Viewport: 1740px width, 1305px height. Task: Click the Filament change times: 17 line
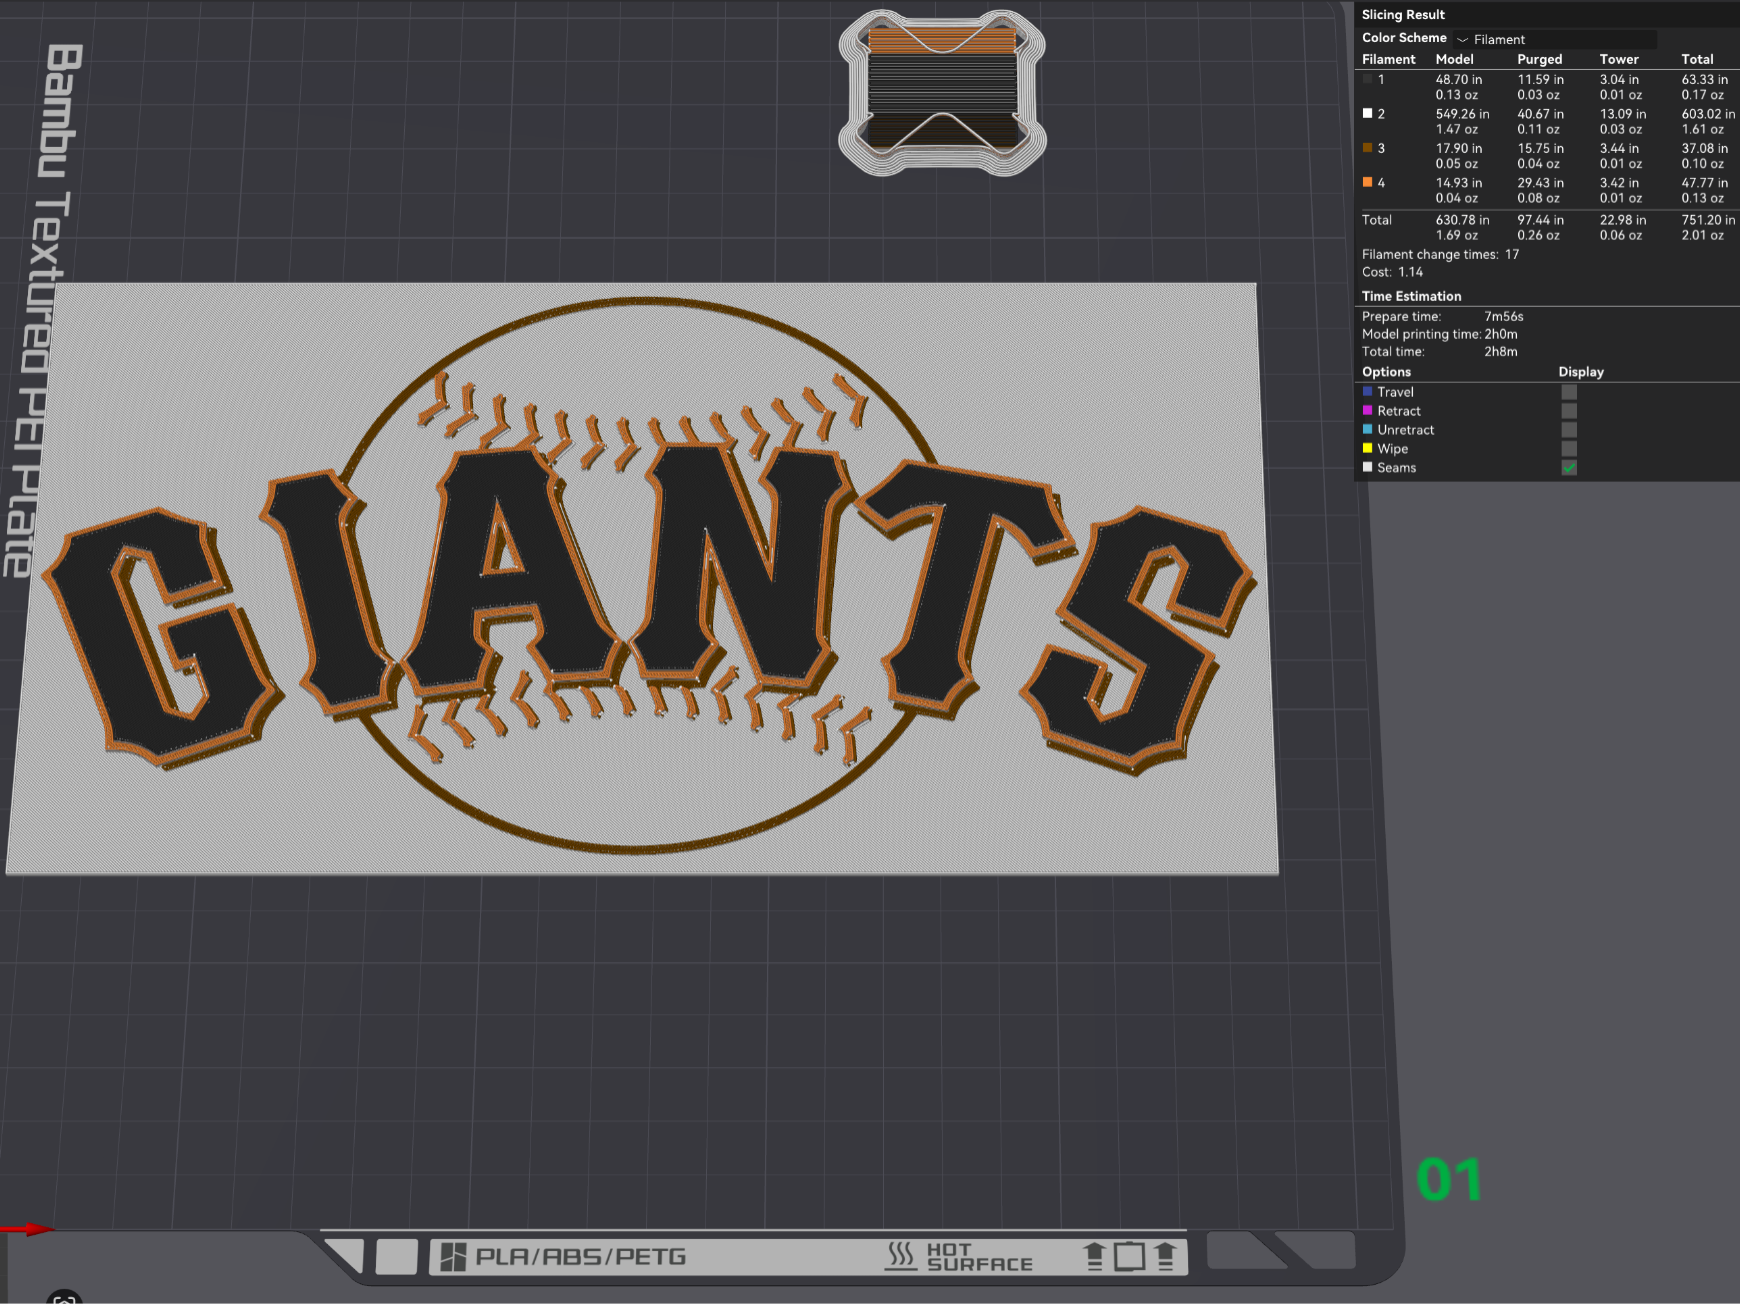pos(1440,255)
